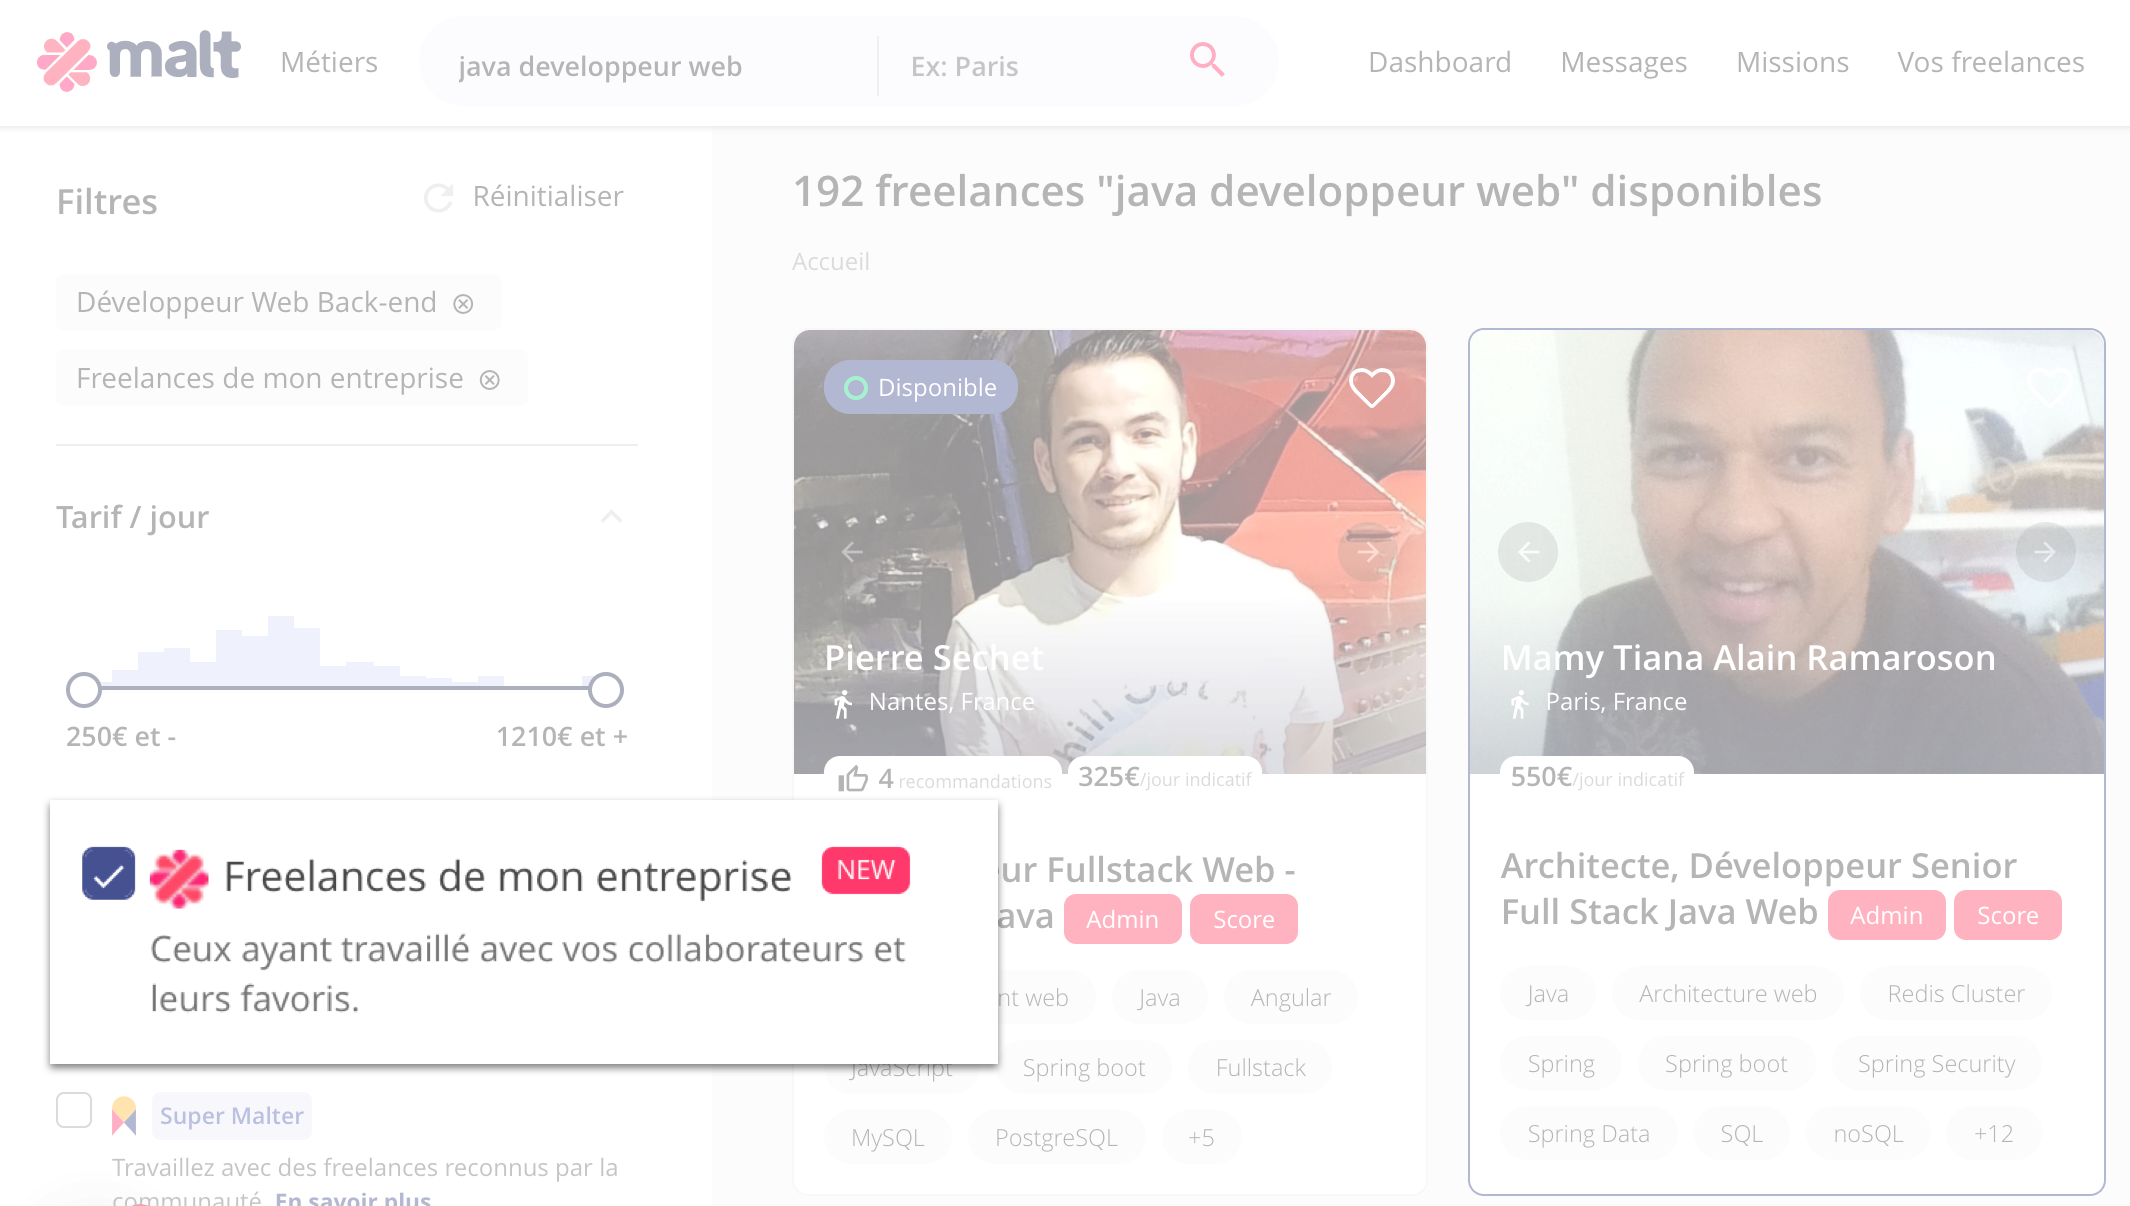The height and width of the screenshot is (1206, 2130).
Task: Click the java developpeur web search field
Action: point(650,66)
